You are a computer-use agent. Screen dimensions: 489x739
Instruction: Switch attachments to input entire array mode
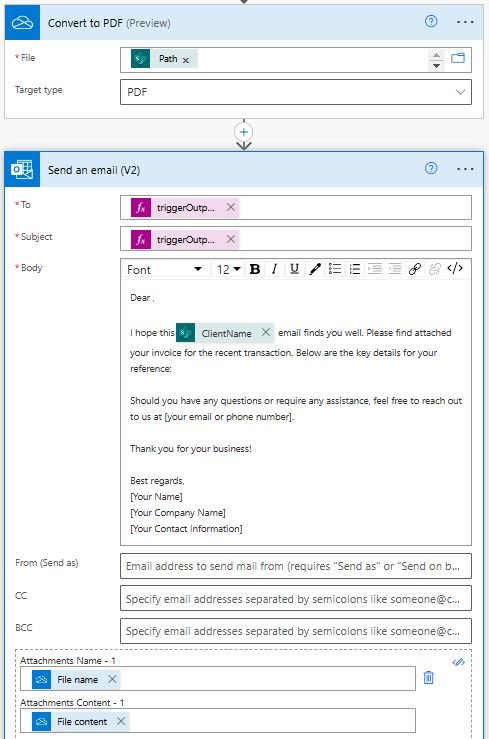click(x=458, y=662)
